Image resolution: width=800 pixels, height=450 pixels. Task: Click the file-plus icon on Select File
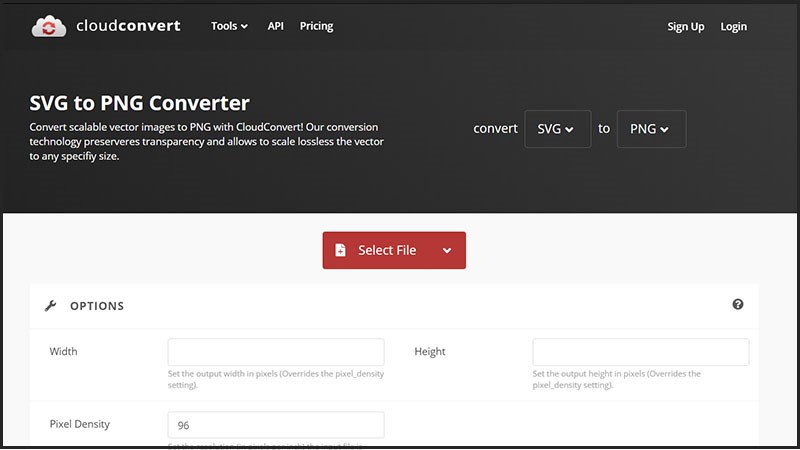(340, 250)
